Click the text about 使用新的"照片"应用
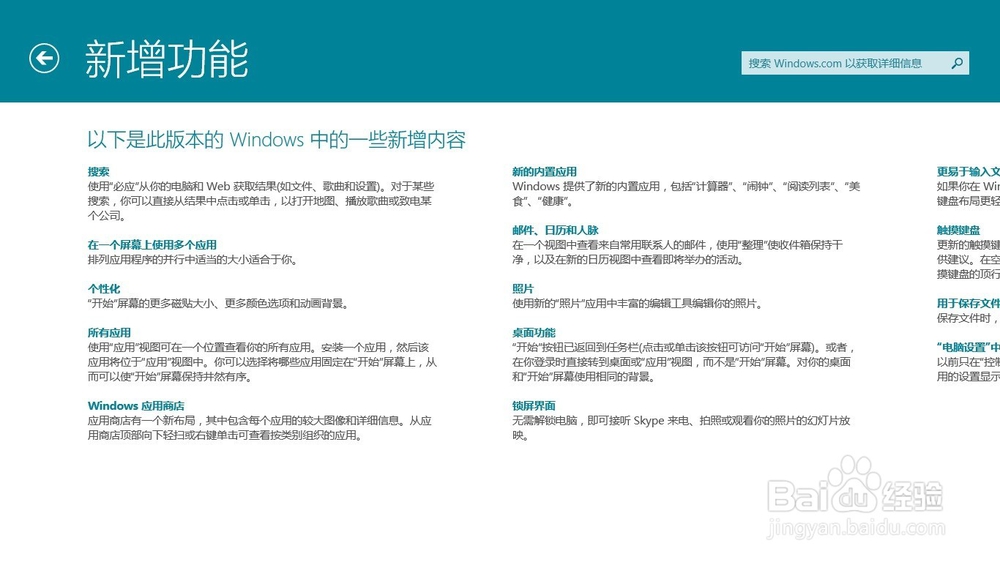Image resolution: width=1000 pixels, height=562 pixels. (x=637, y=304)
